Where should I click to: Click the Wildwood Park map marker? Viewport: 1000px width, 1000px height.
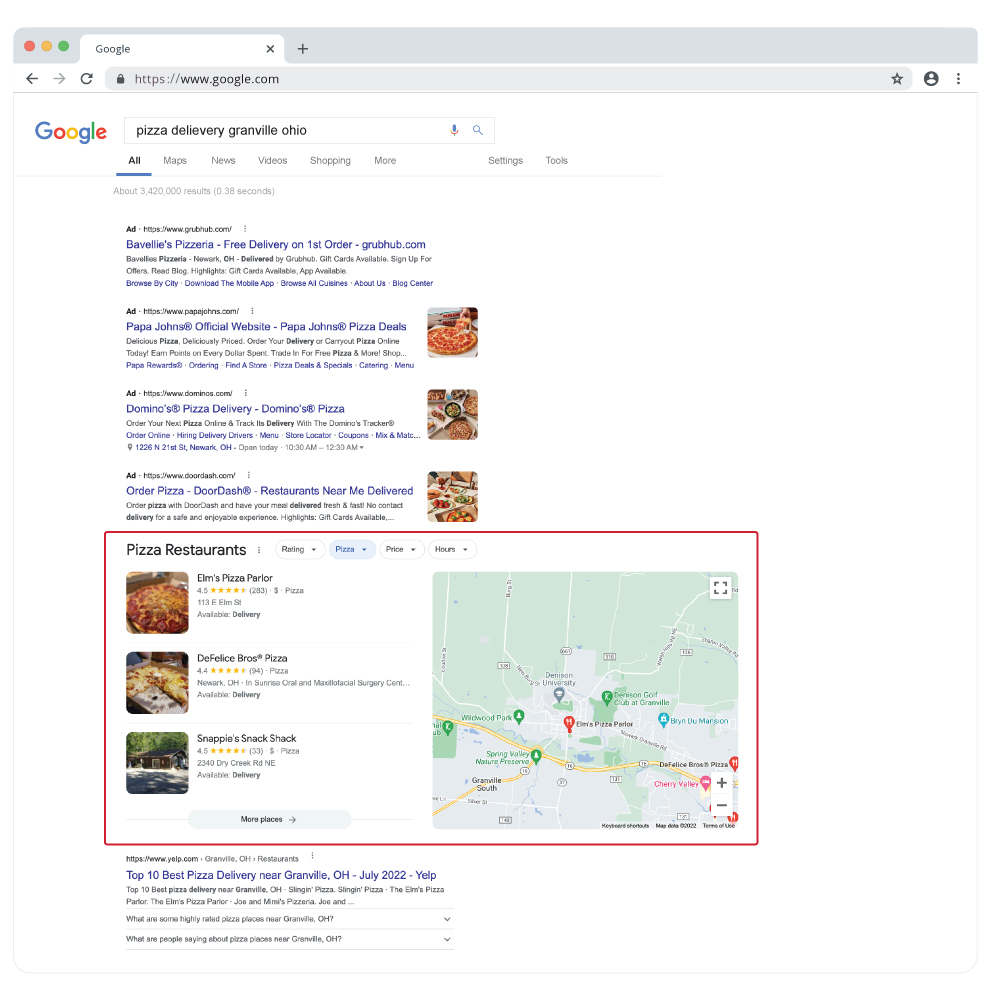(519, 717)
